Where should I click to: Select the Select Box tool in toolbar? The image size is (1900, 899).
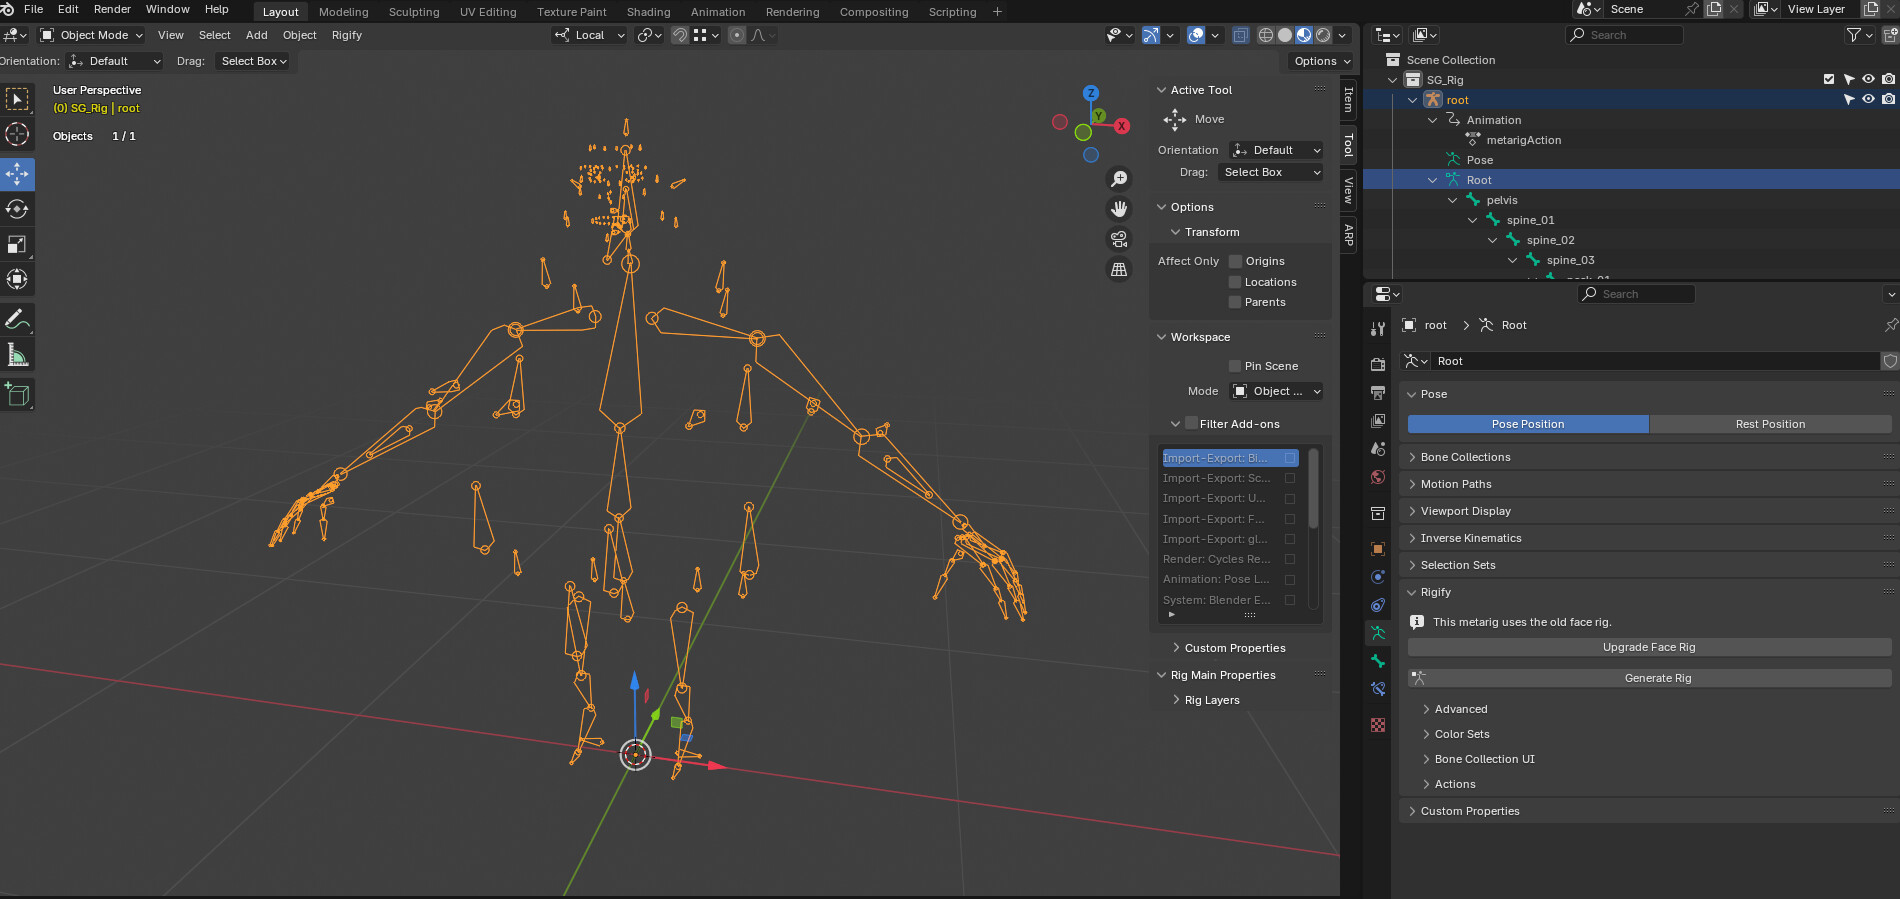(17, 99)
